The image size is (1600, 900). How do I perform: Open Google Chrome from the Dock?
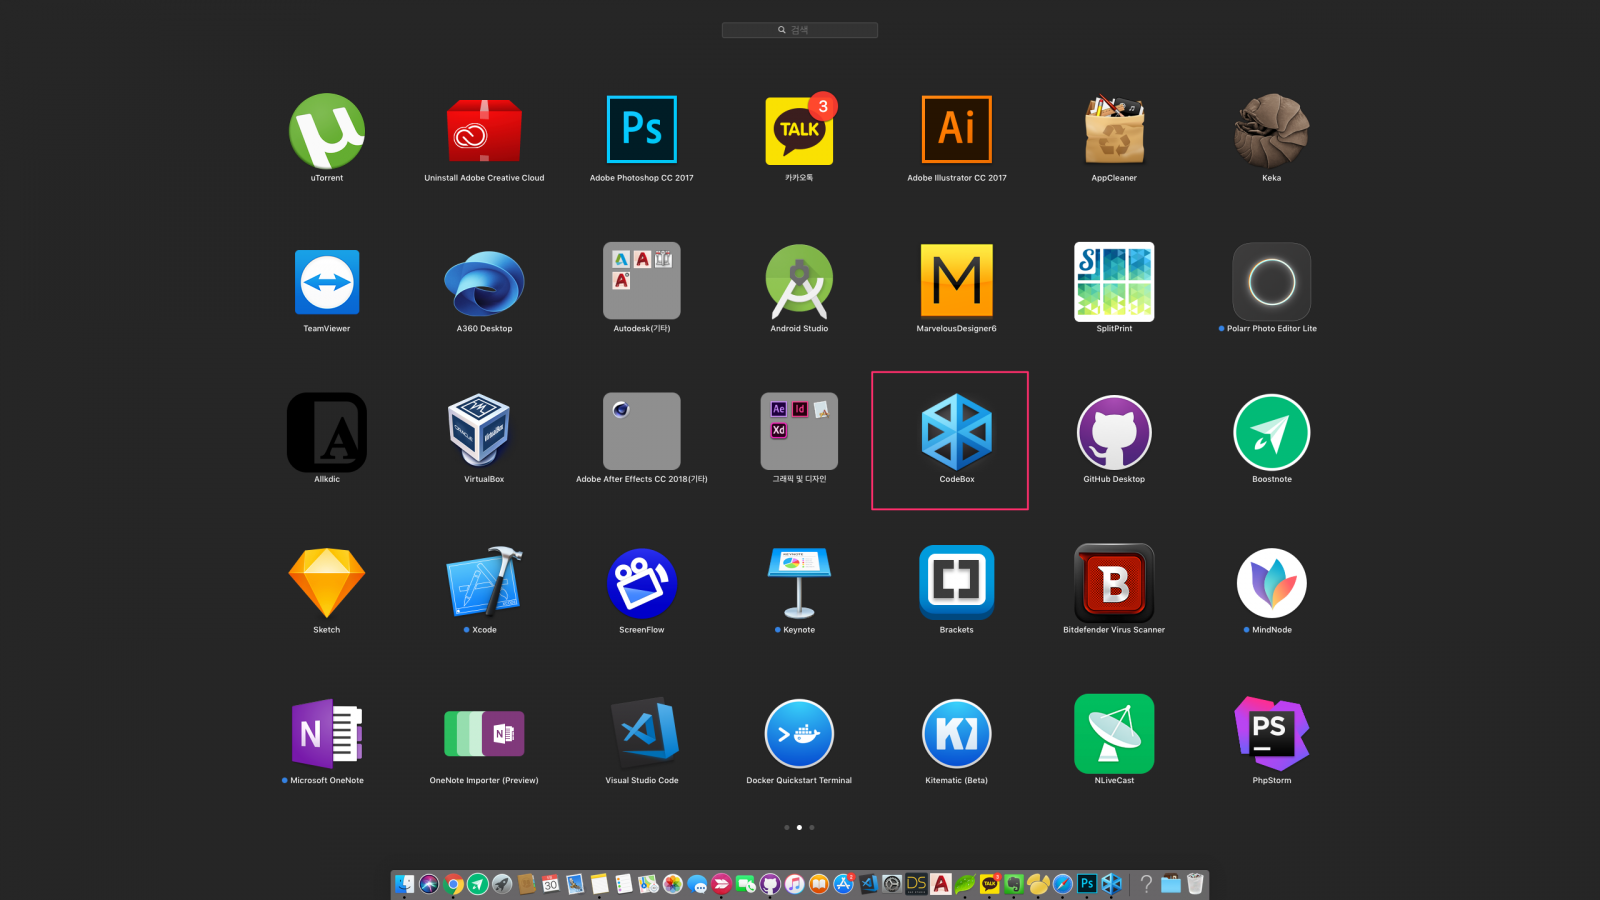point(454,884)
